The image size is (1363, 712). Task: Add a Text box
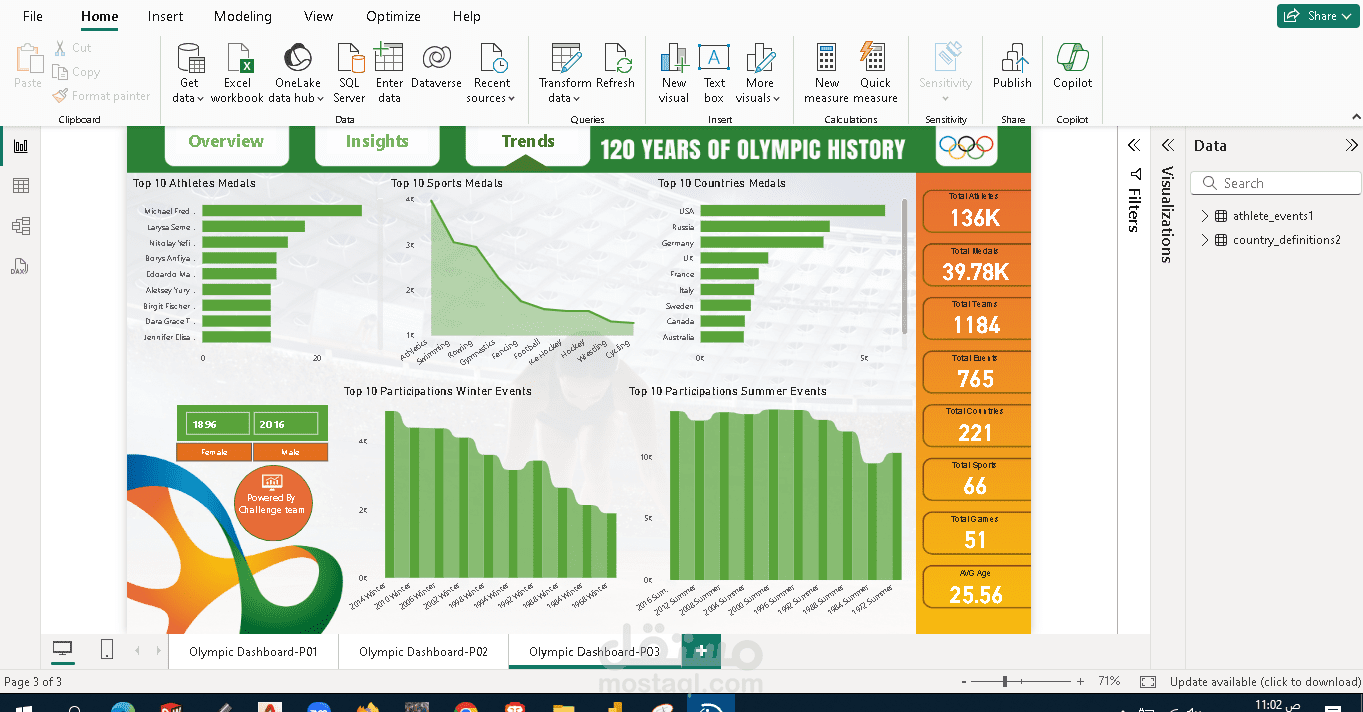[714, 73]
